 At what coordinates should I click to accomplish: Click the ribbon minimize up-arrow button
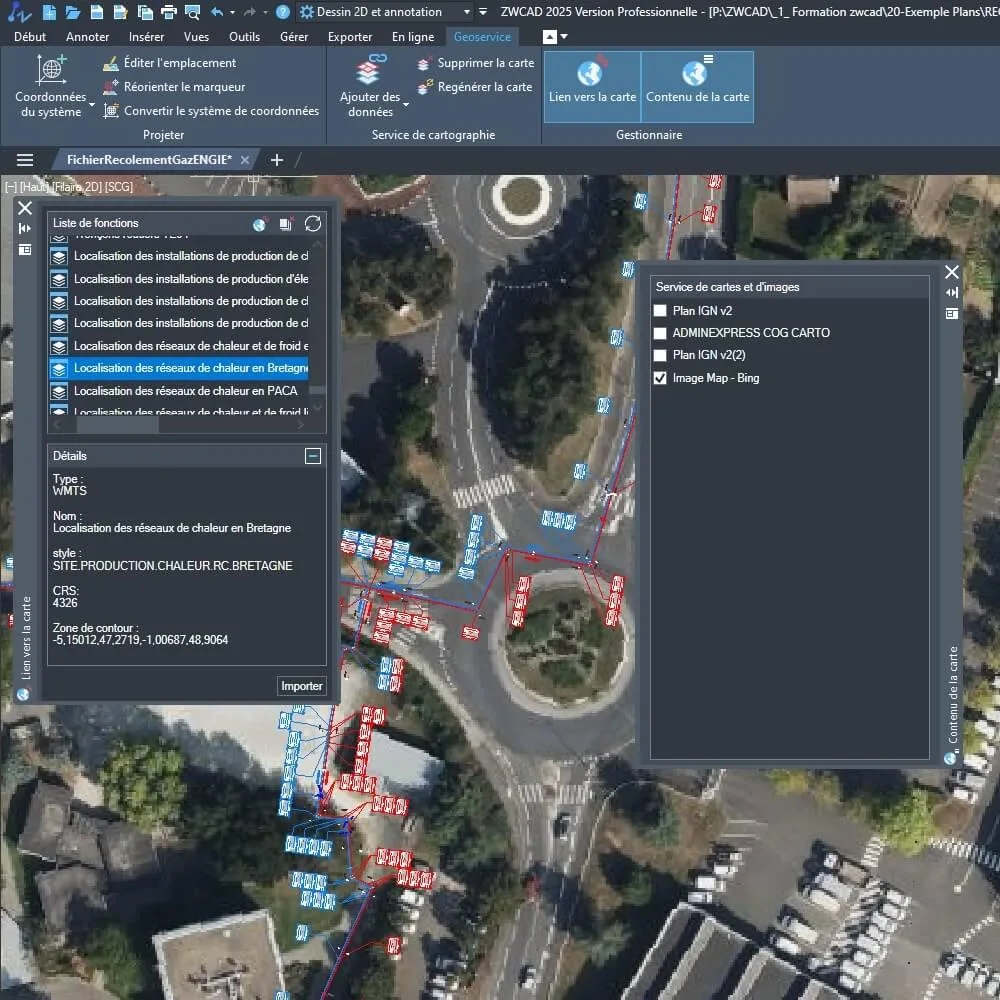pos(550,37)
